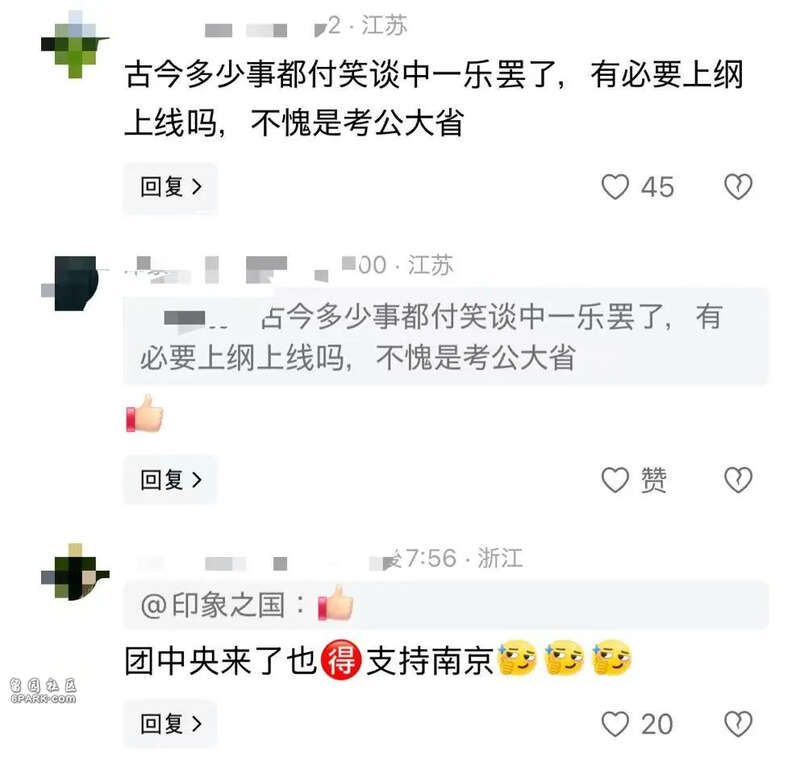The width and height of the screenshot is (800, 757).
Task: Open the third commenter's avatar from 浙江
Action: point(75,572)
